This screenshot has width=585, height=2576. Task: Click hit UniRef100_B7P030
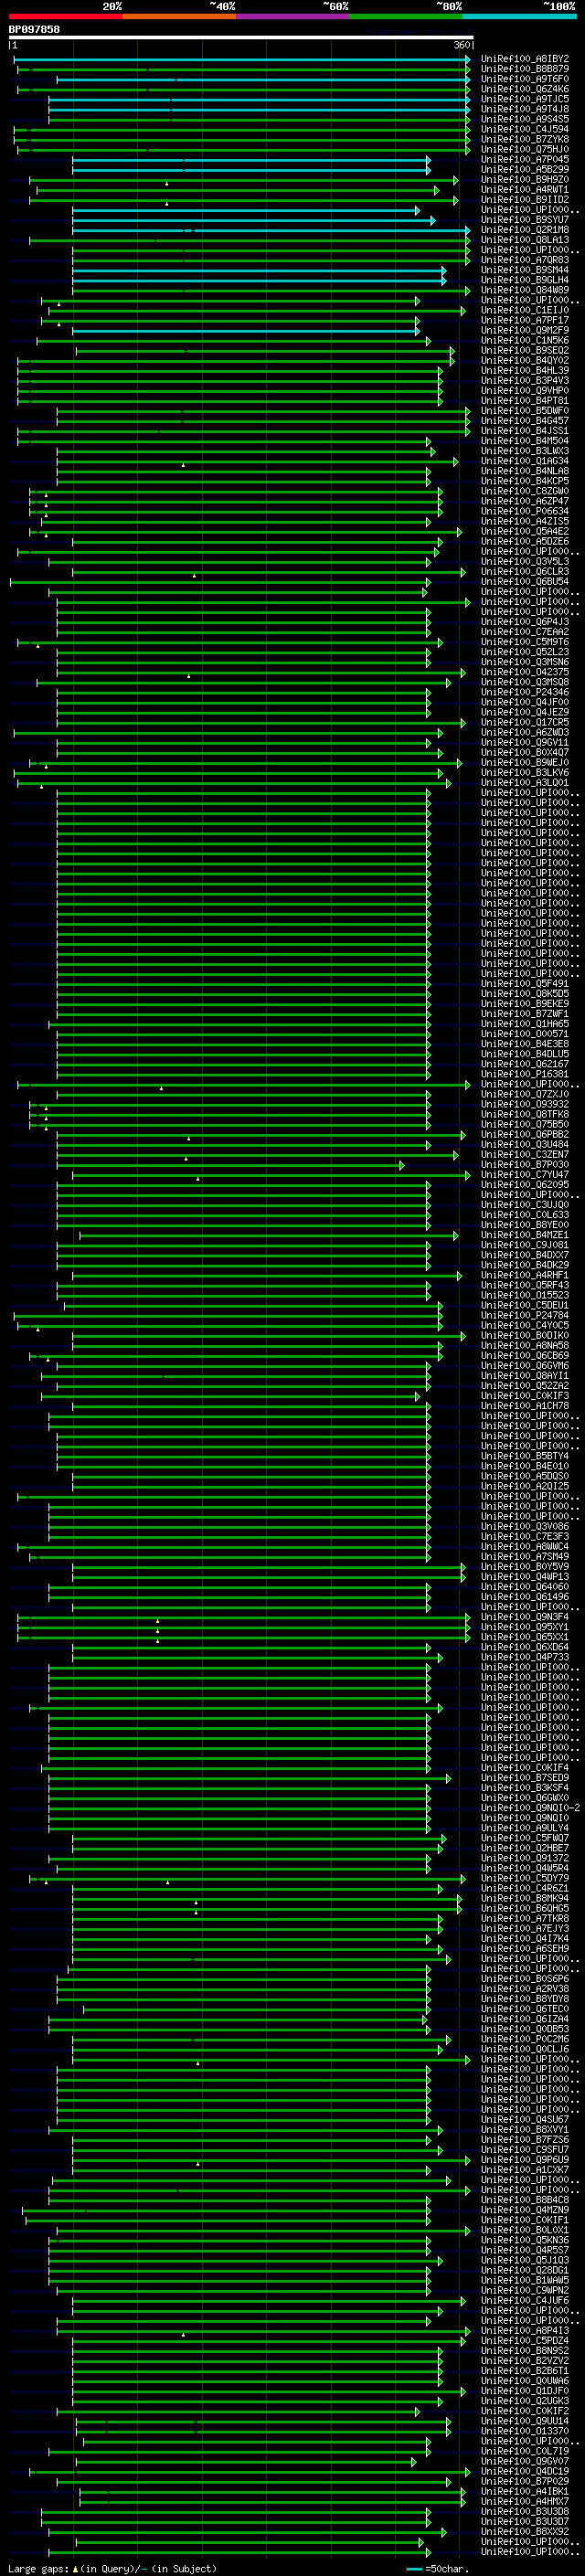(524, 1165)
